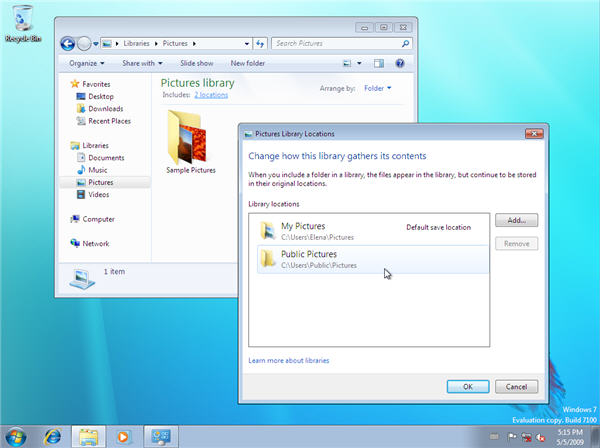Viewport: 600px width, 448px height.
Task: Launch Windows Media Player from the taskbar
Action: [x=123, y=436]
